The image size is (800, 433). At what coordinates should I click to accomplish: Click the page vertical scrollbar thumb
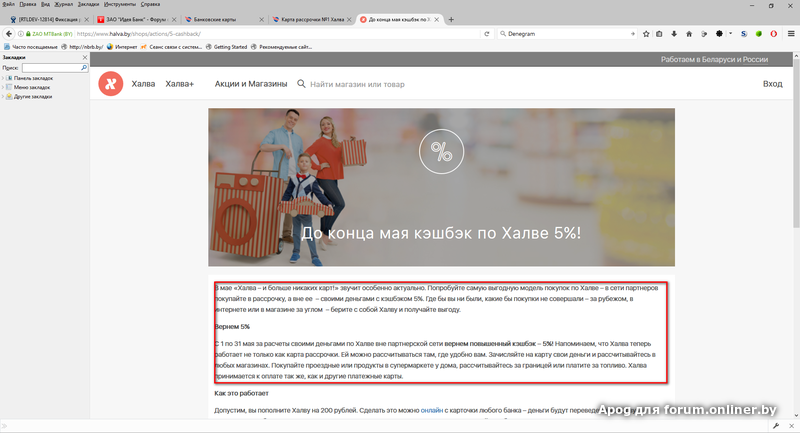click(796, 145)
